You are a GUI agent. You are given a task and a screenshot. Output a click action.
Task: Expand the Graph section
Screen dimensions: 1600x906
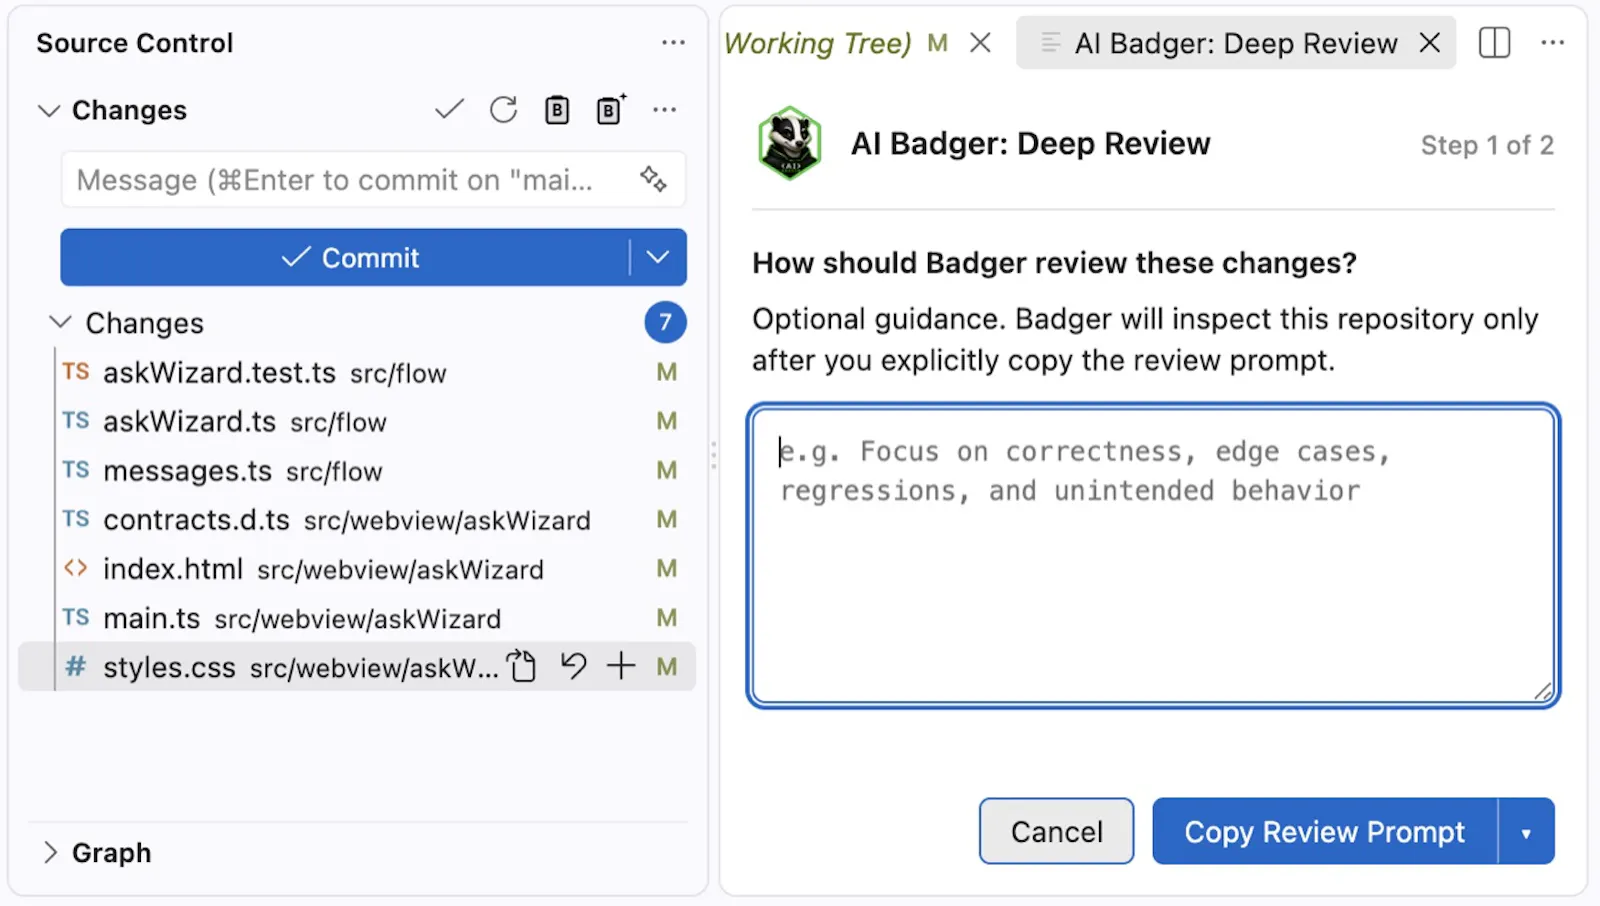click(x=49, y=852)
